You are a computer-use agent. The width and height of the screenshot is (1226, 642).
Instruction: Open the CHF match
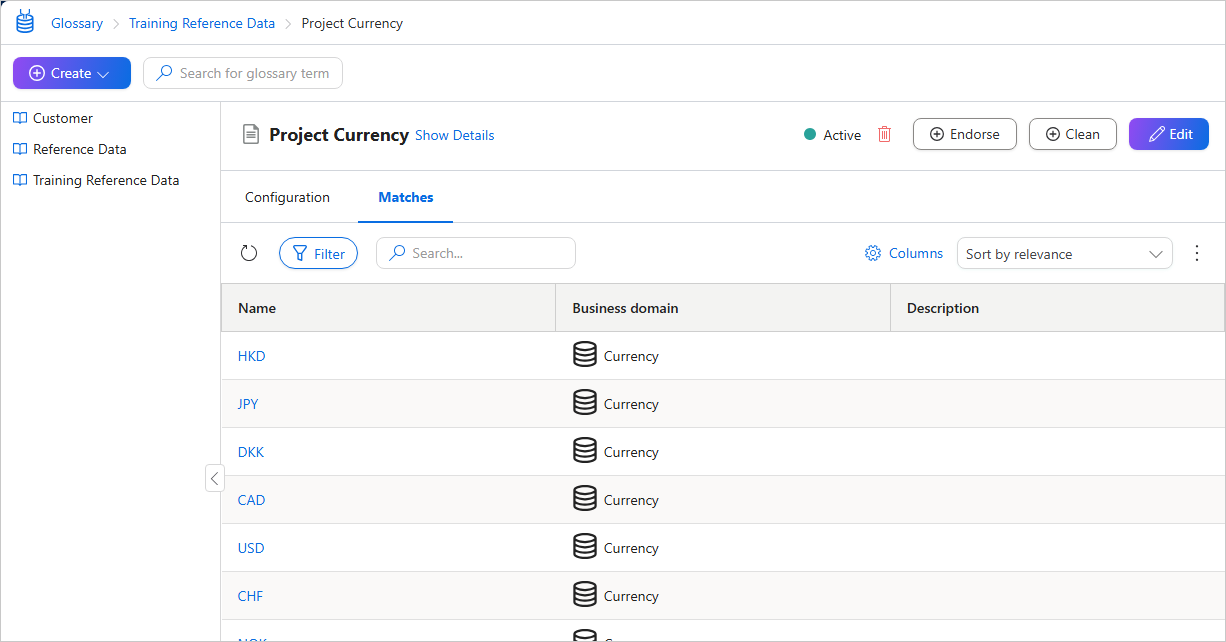click(251, 596)
